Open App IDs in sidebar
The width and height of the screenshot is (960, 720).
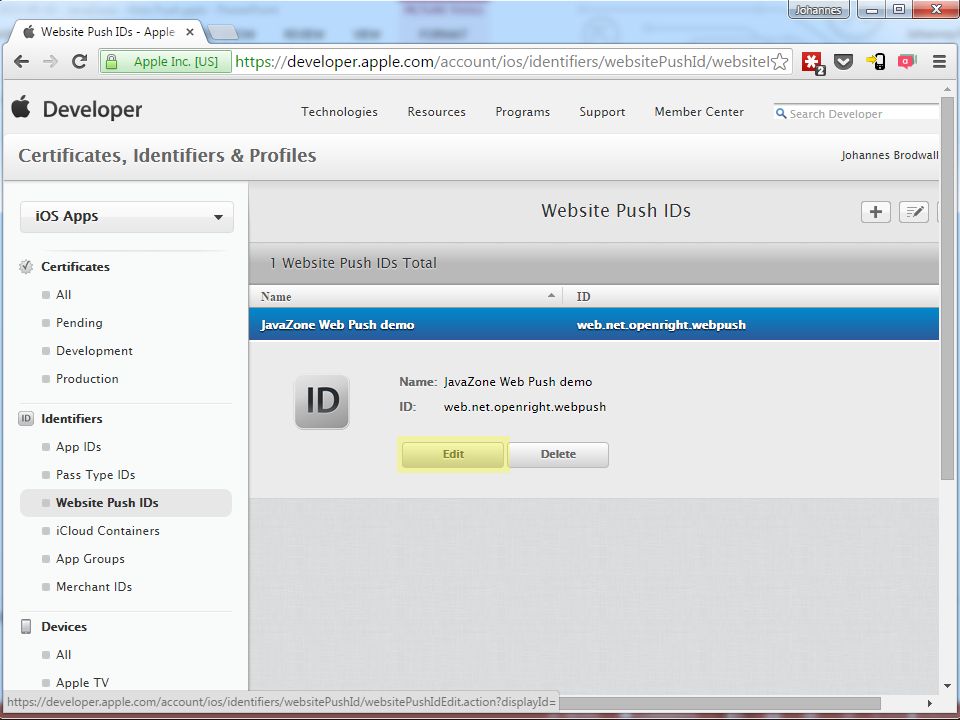tap(78, 447)
